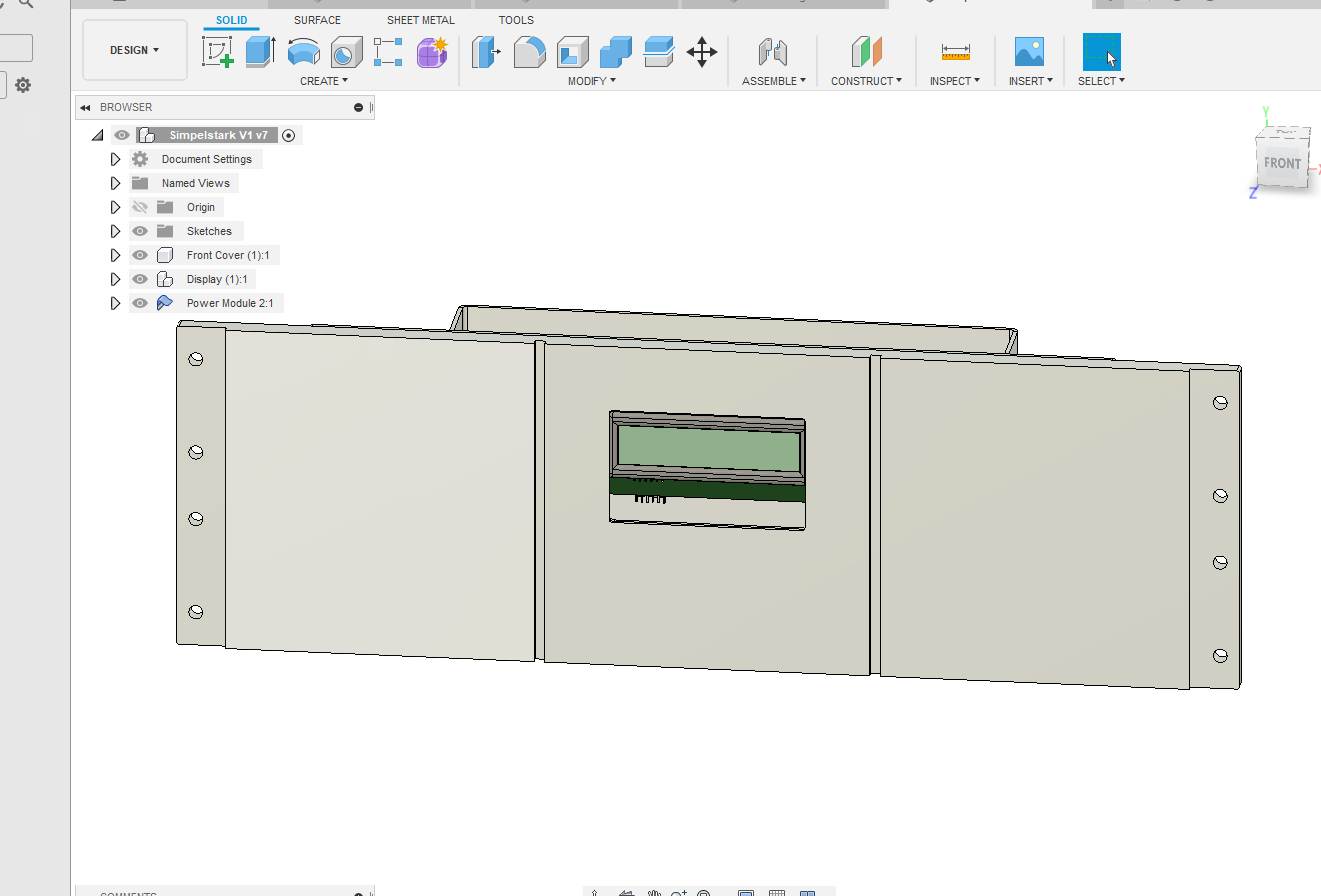Toggle visibility of the Simpelstark V1 v7 root

[x=121, y=135]
